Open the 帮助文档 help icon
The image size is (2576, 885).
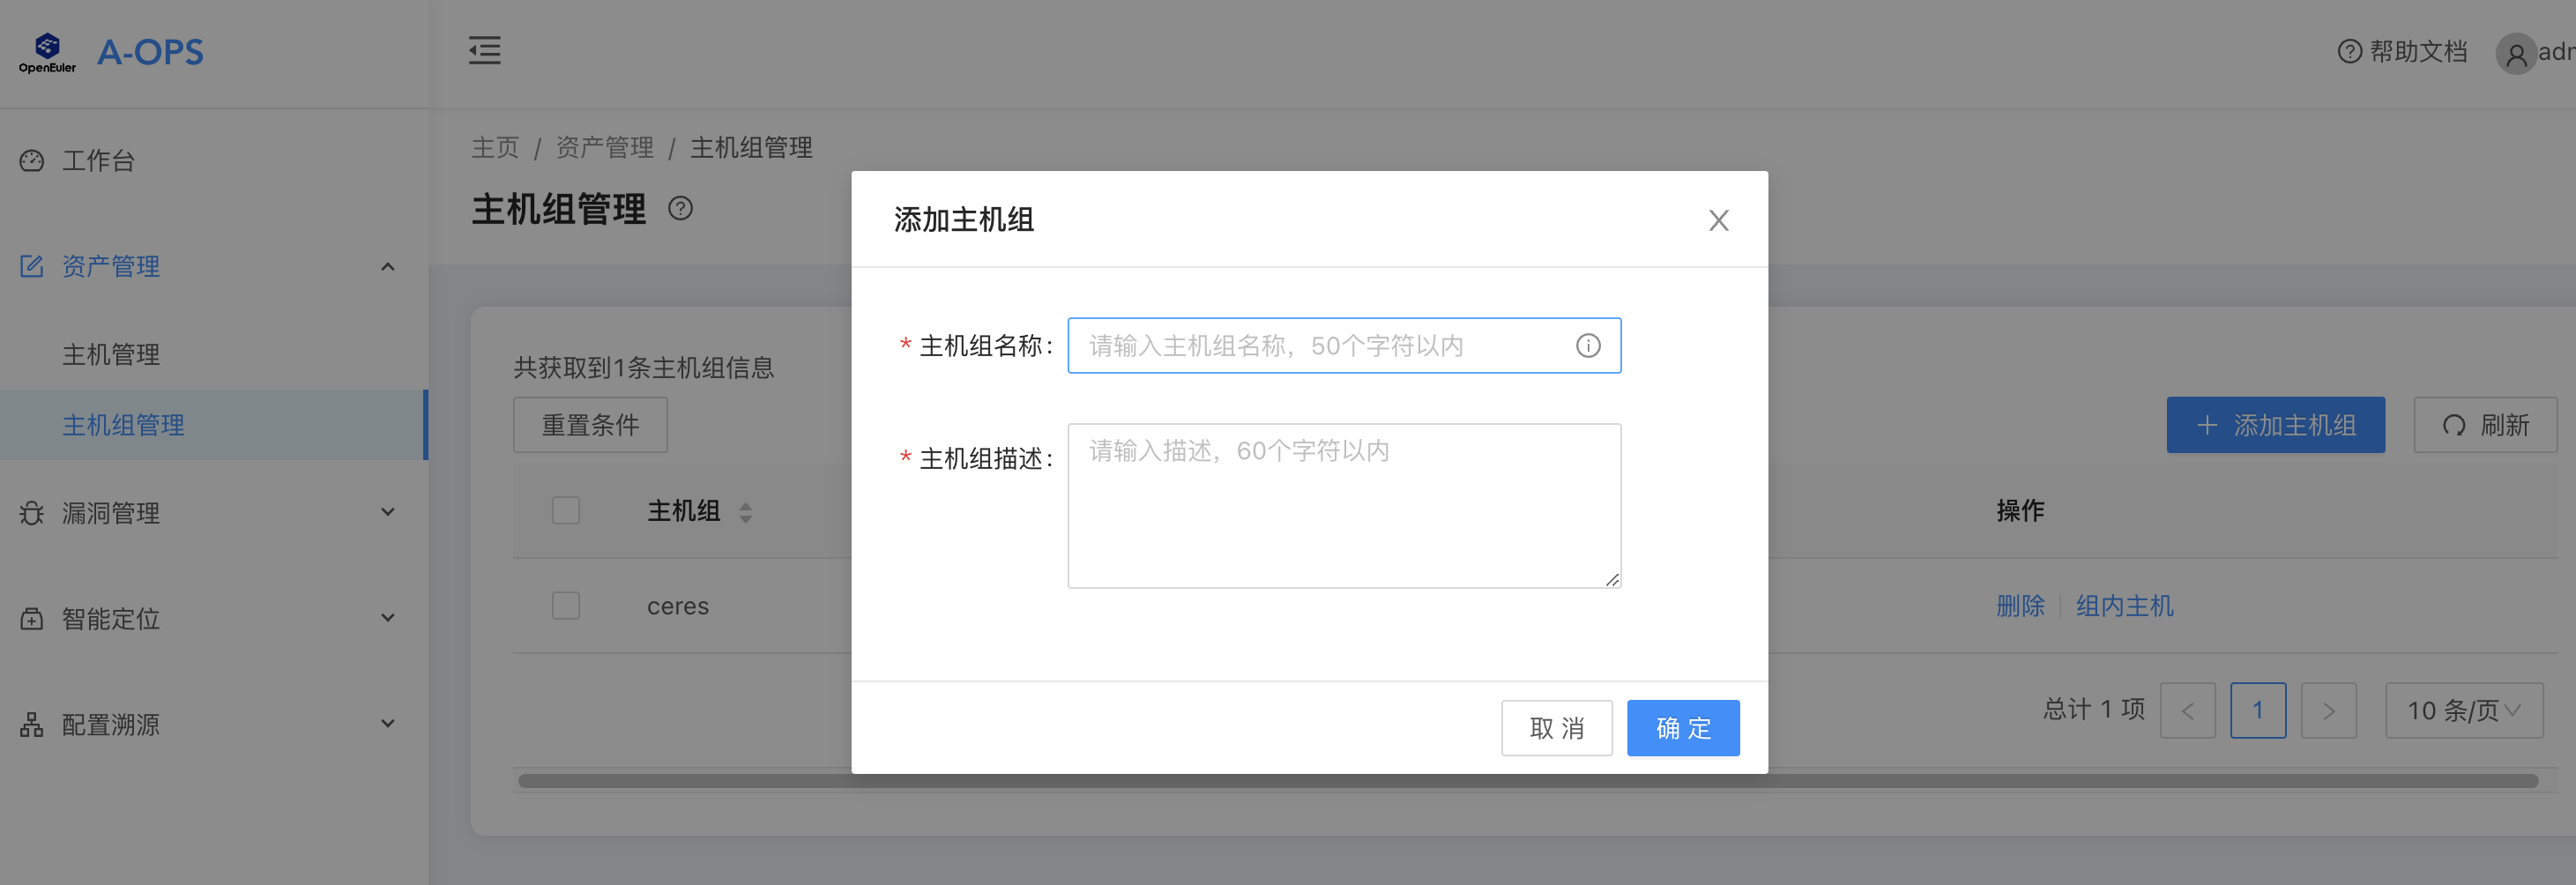pos(2349,51)
